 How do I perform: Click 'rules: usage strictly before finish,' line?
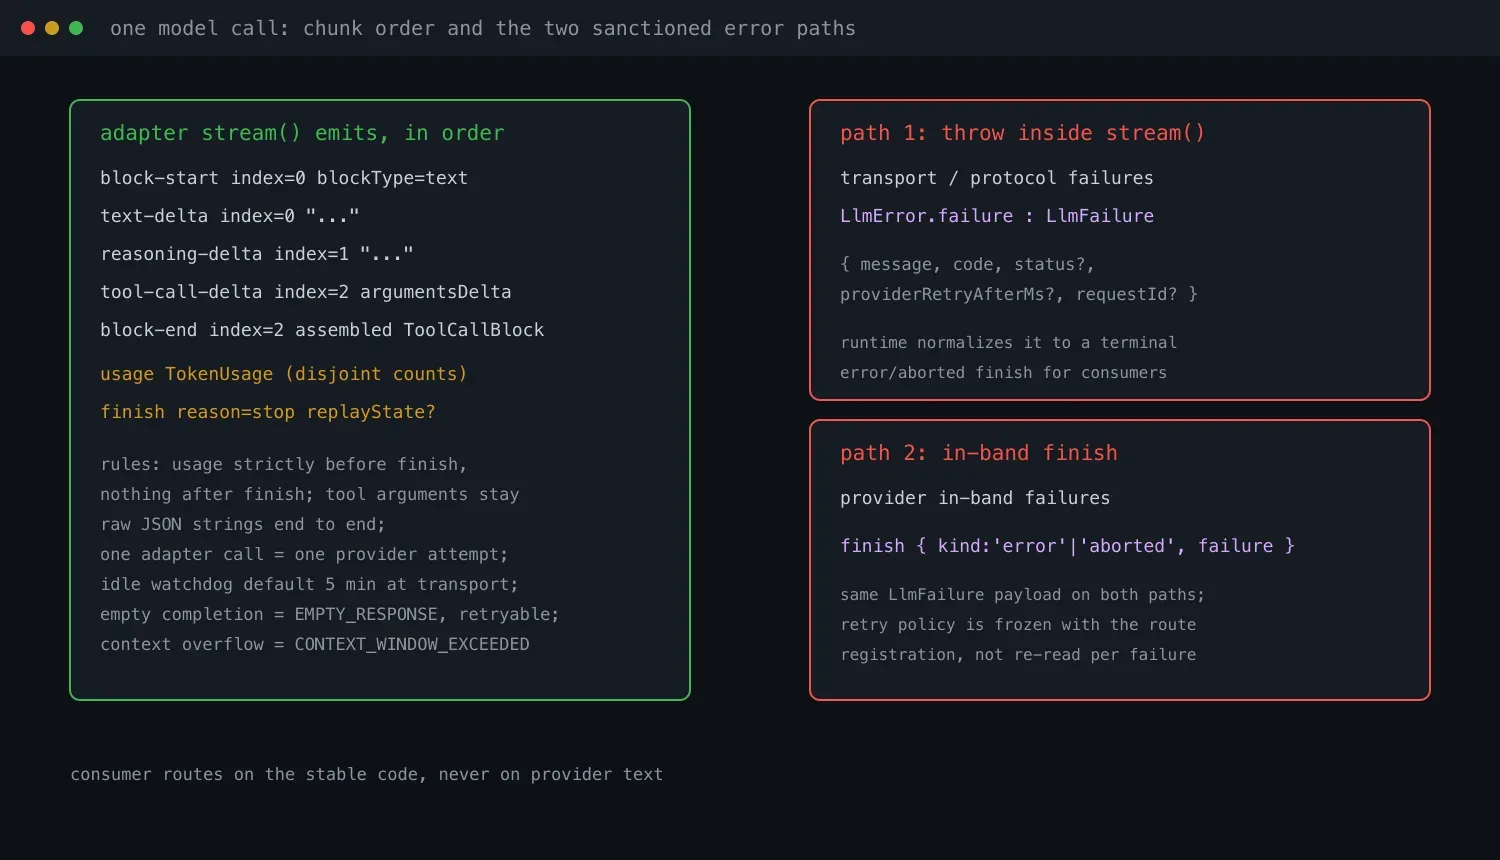pos(284,464)
